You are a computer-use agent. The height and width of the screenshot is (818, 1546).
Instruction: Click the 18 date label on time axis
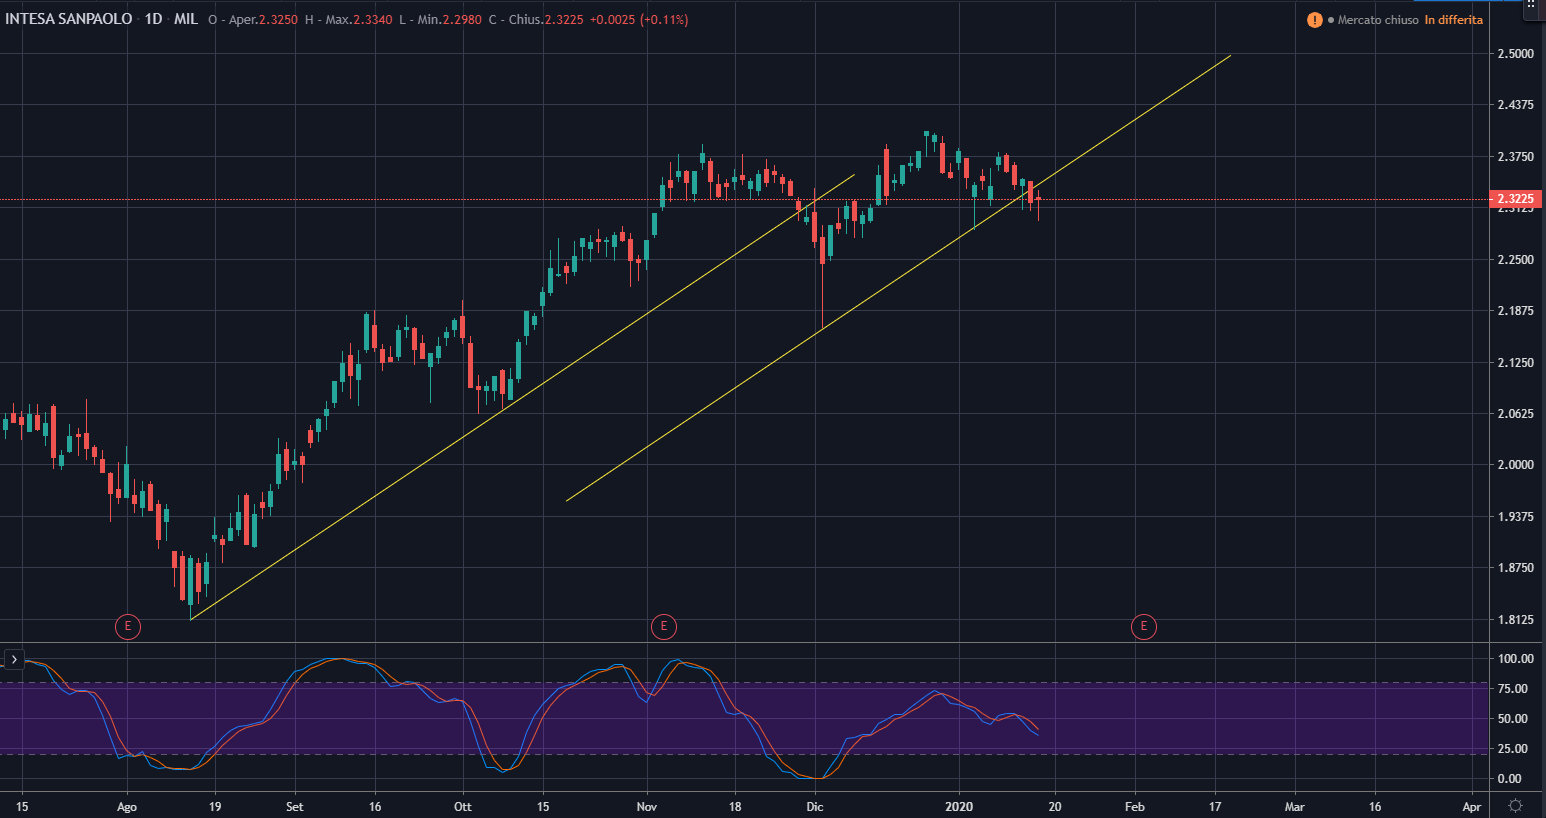pyautogui.click(x=735, y=806)
